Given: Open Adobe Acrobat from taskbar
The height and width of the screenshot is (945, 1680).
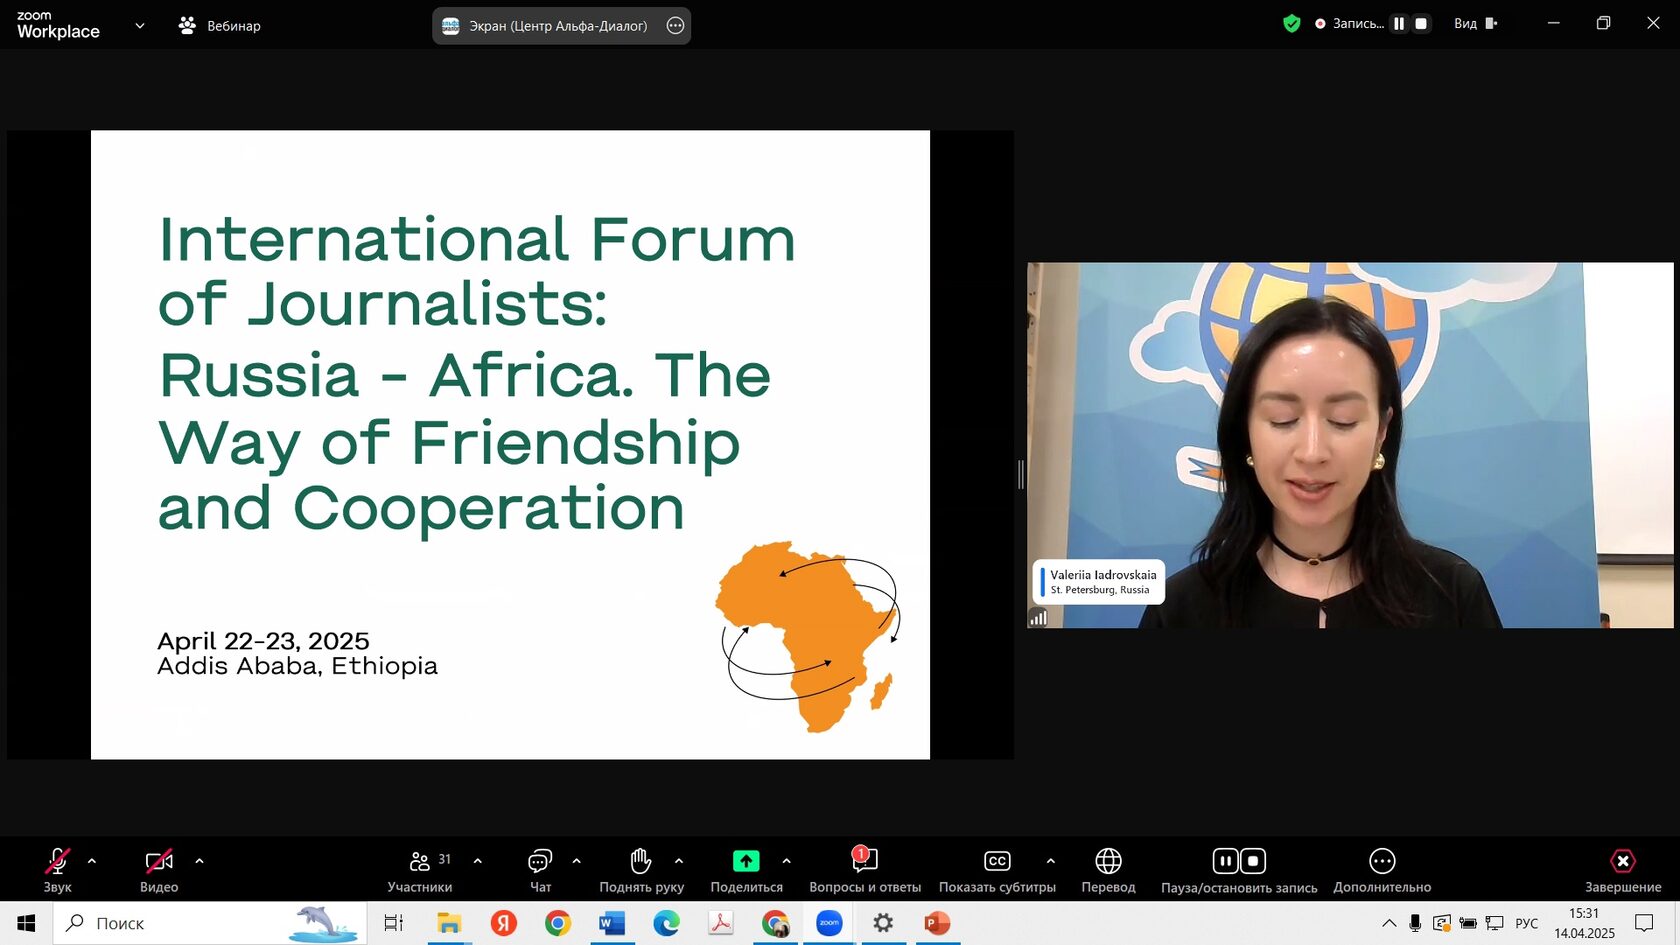Looking at the screenshot, I should (721, 923).
